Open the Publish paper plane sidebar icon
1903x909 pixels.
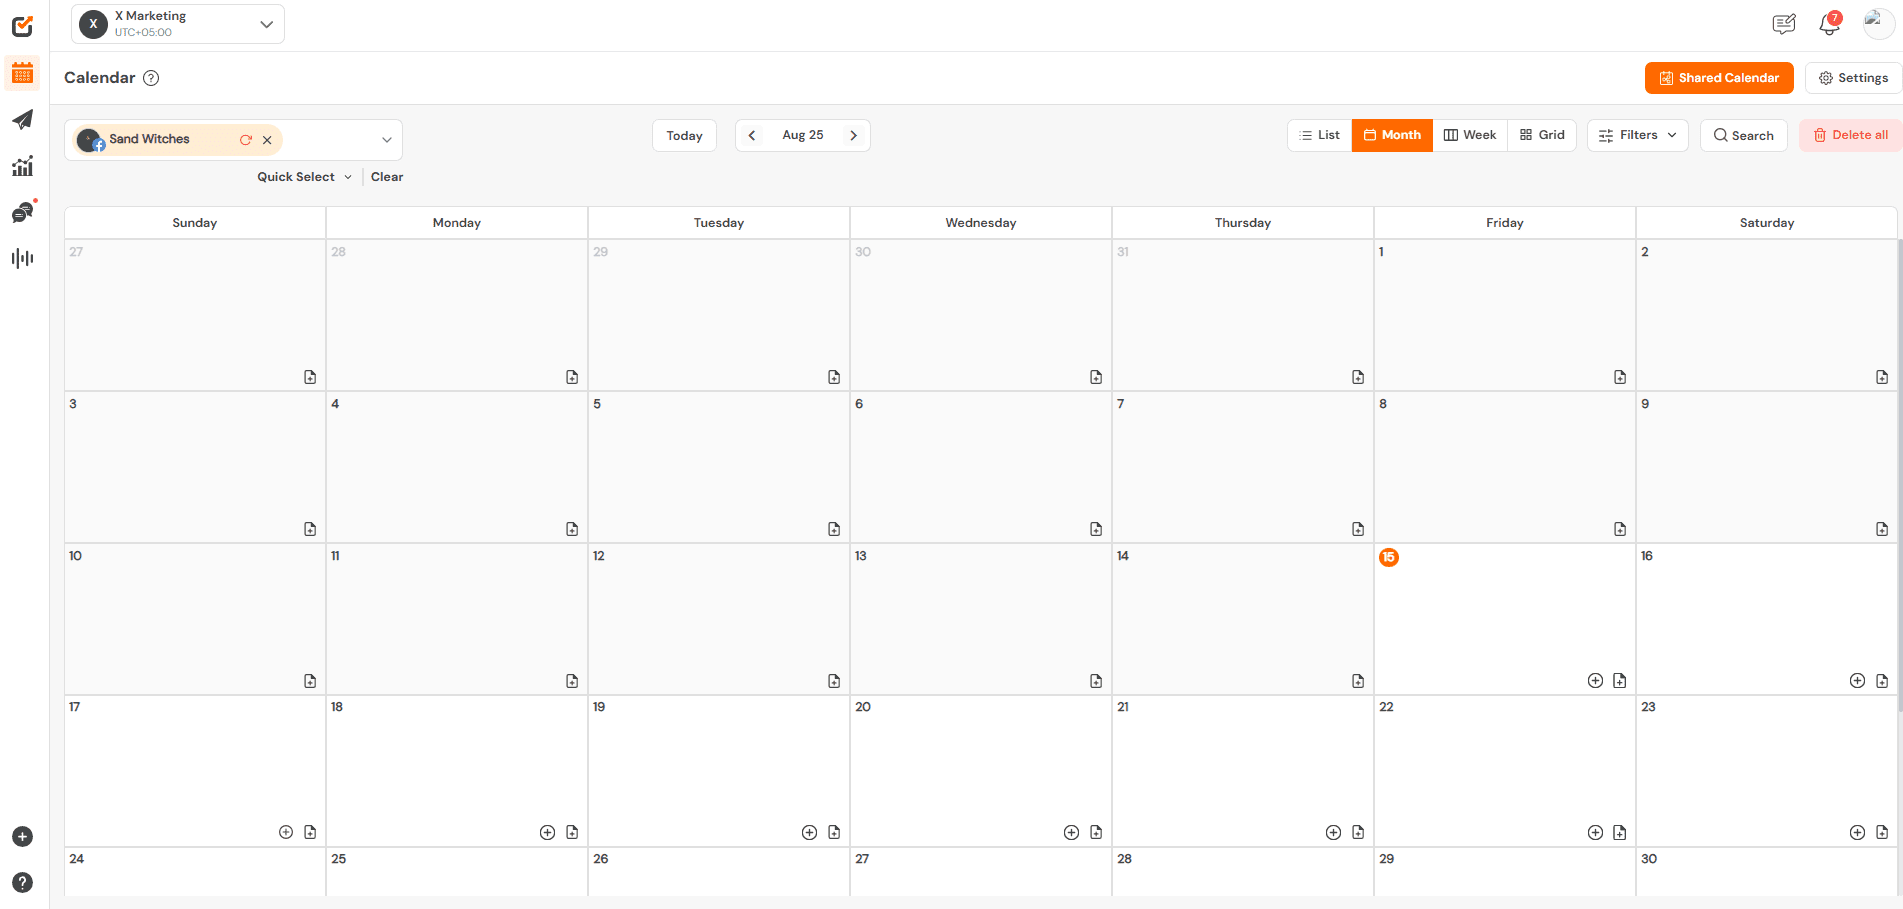[x=22, y=120]
